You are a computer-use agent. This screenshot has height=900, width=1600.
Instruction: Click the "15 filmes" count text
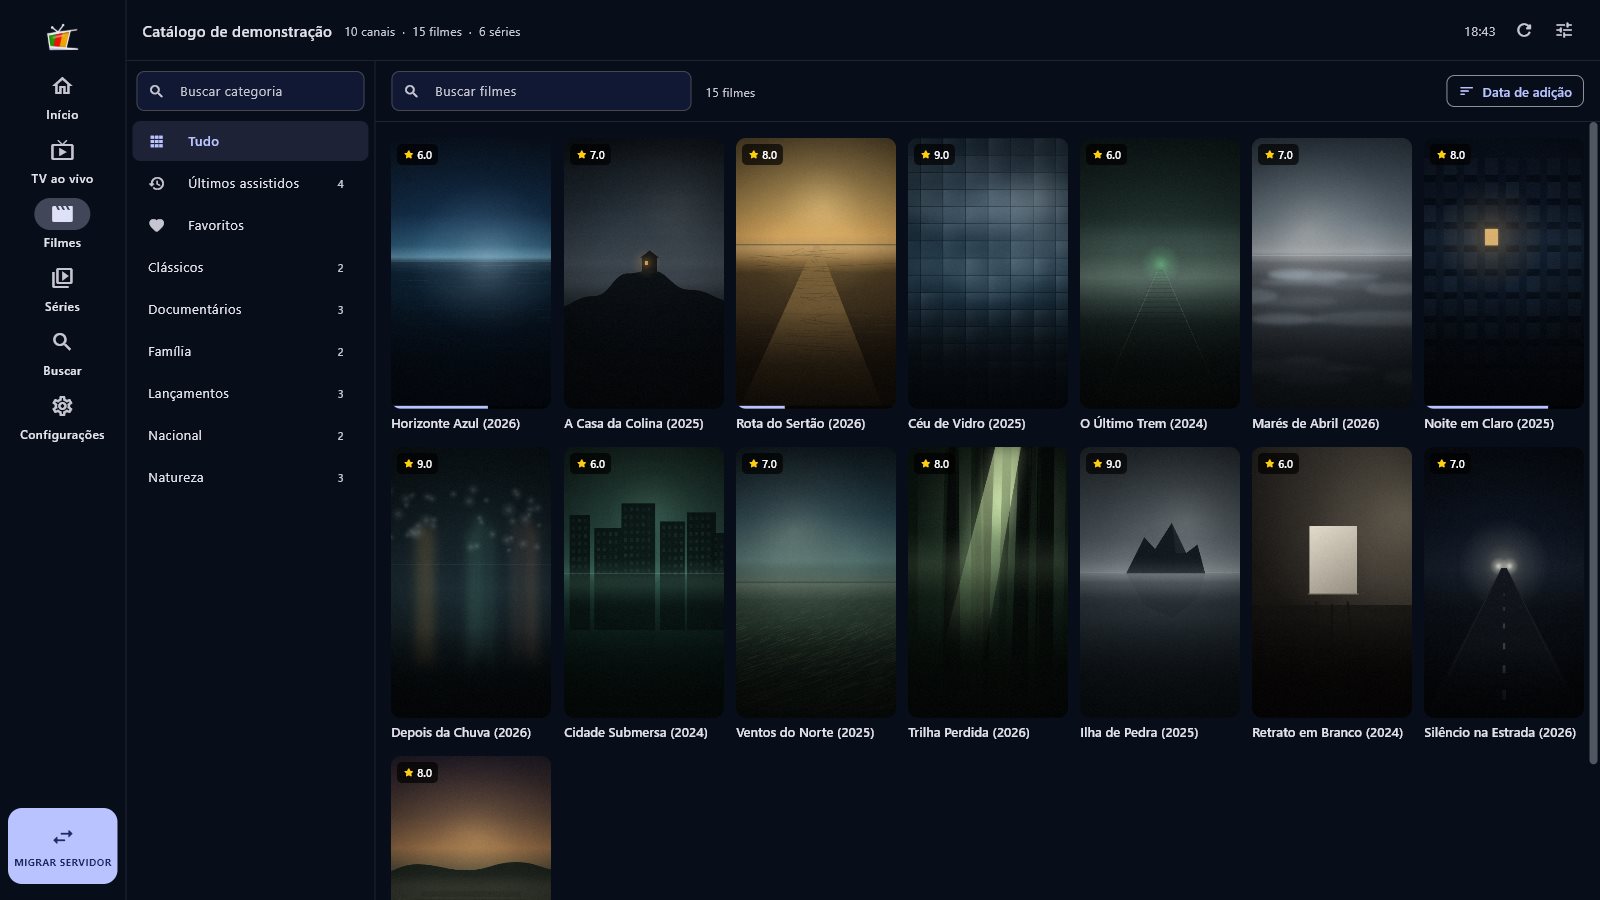[x=730, y=92]
